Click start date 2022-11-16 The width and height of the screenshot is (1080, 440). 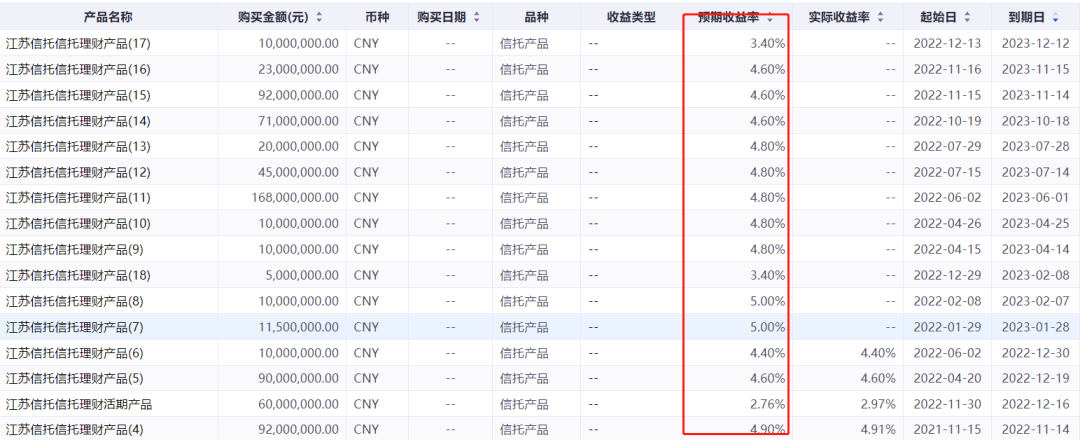tap(947, 70)
